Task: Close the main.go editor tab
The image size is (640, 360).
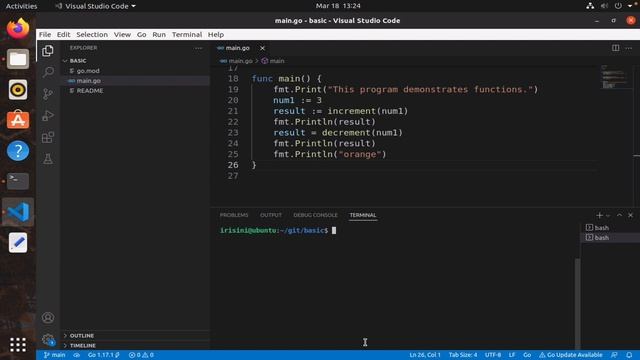Action: [x=262, y=48]
